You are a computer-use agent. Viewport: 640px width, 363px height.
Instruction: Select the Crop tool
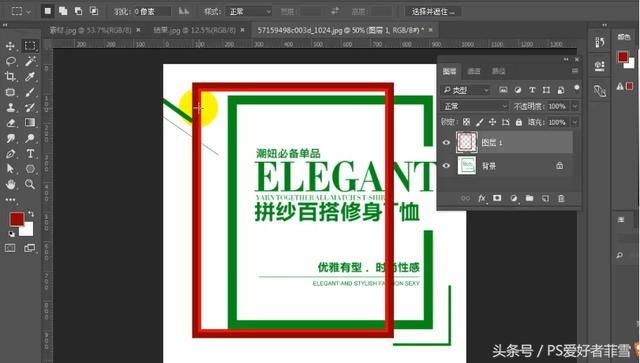[10, 76]
